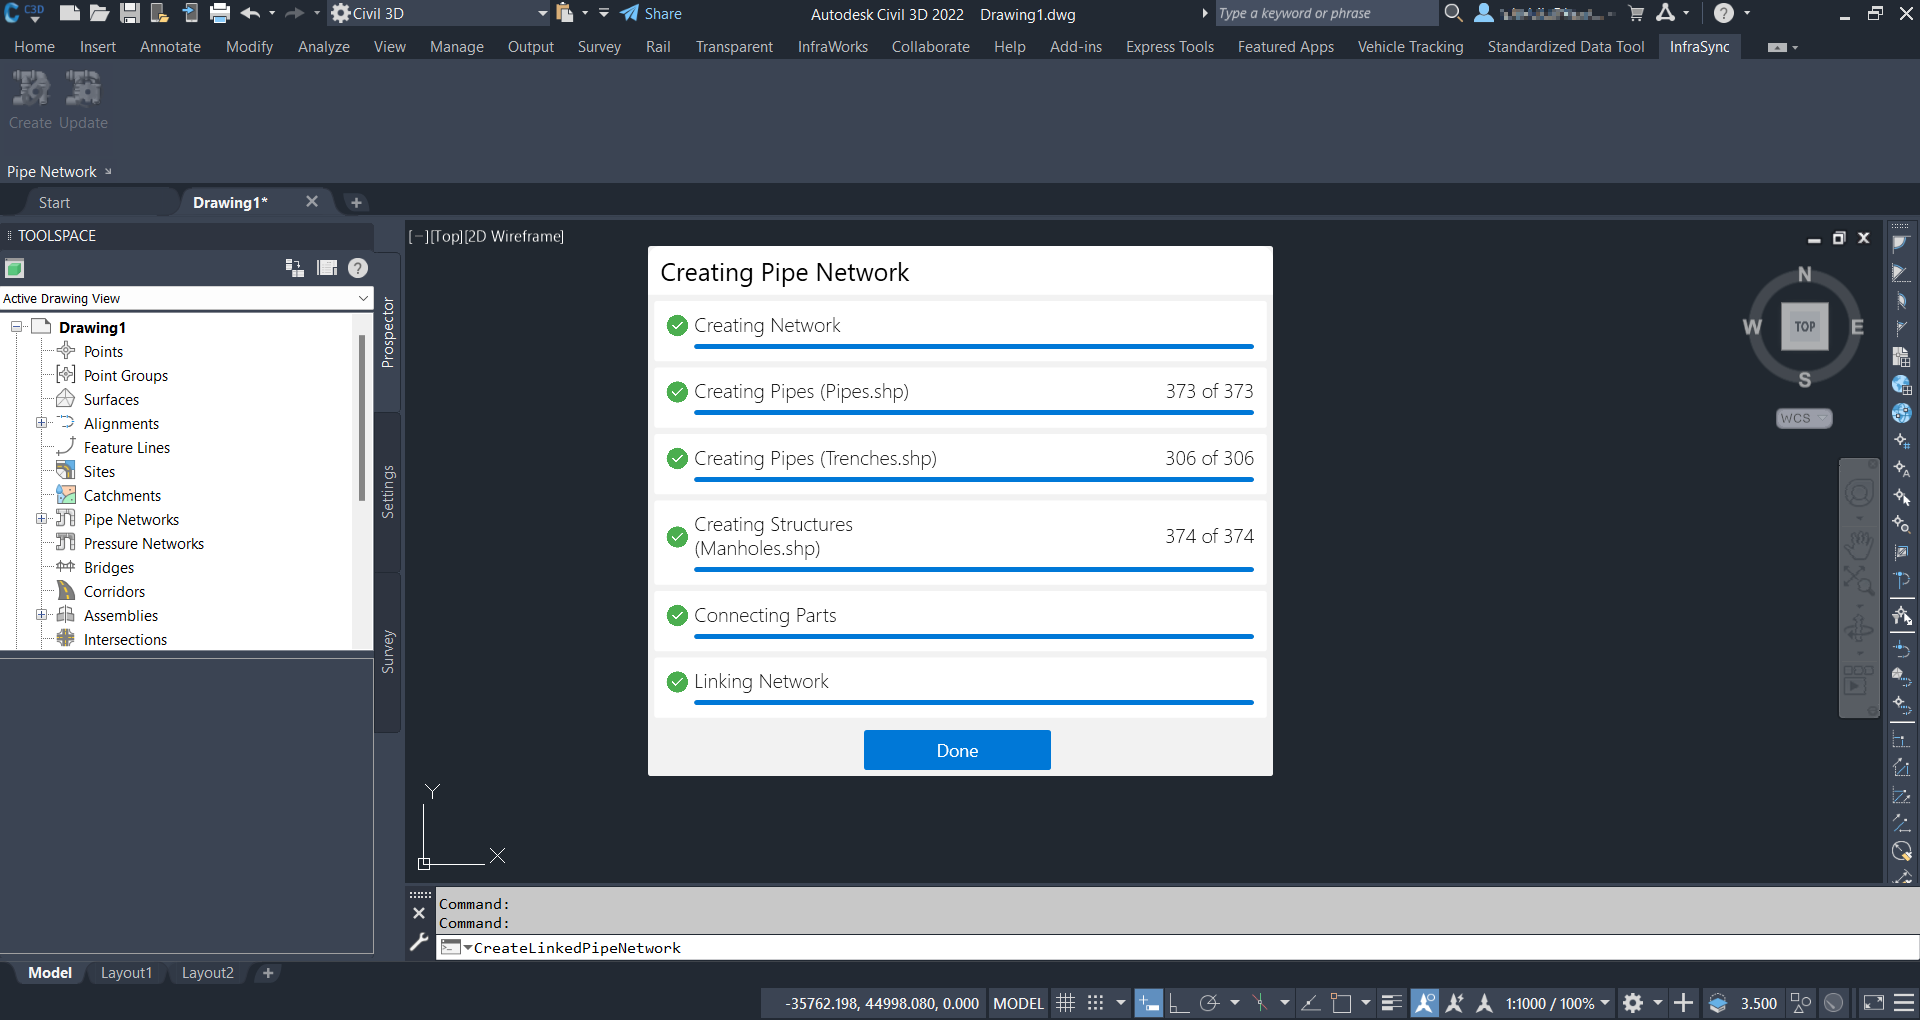Open the status bar Customization menu icon
Viewport: 1920px width, 1020px height.
1904,1003
